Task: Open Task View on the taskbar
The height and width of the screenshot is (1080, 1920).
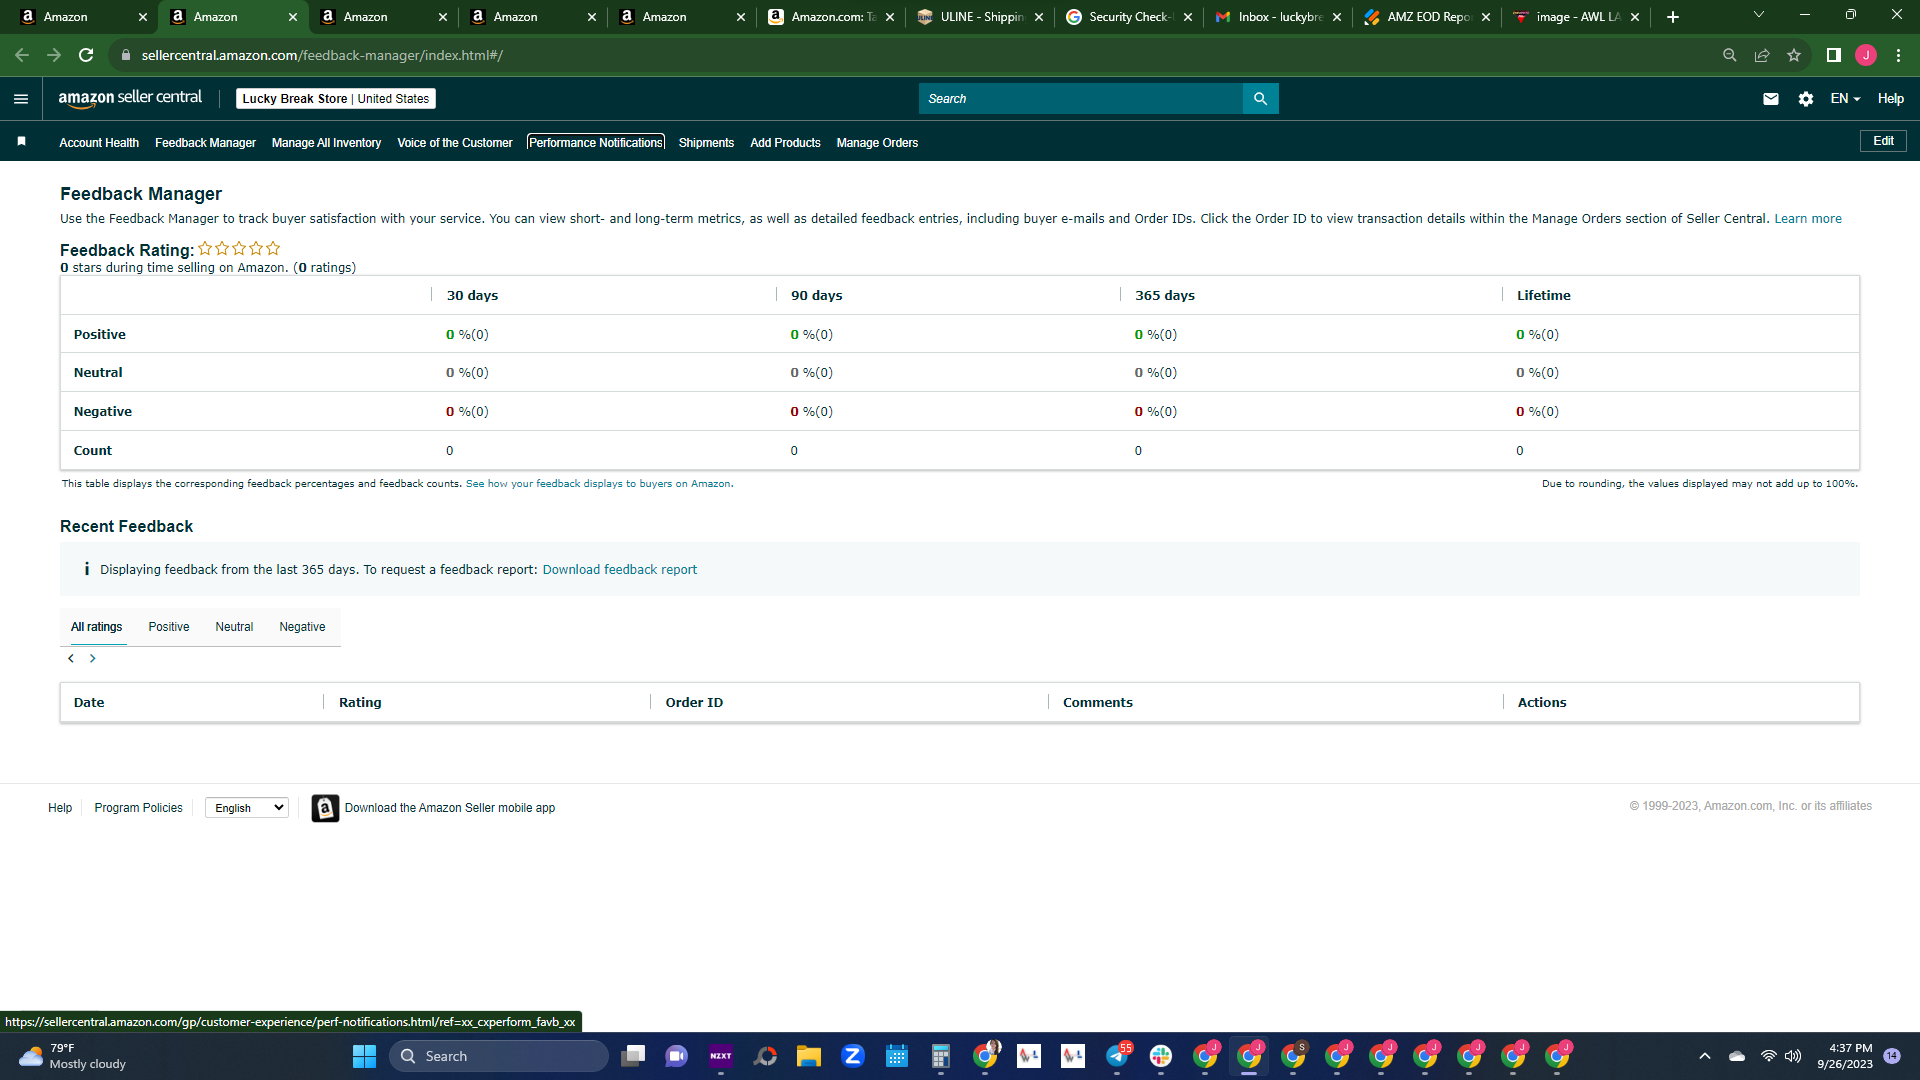Action: (x=633, y=1056)
